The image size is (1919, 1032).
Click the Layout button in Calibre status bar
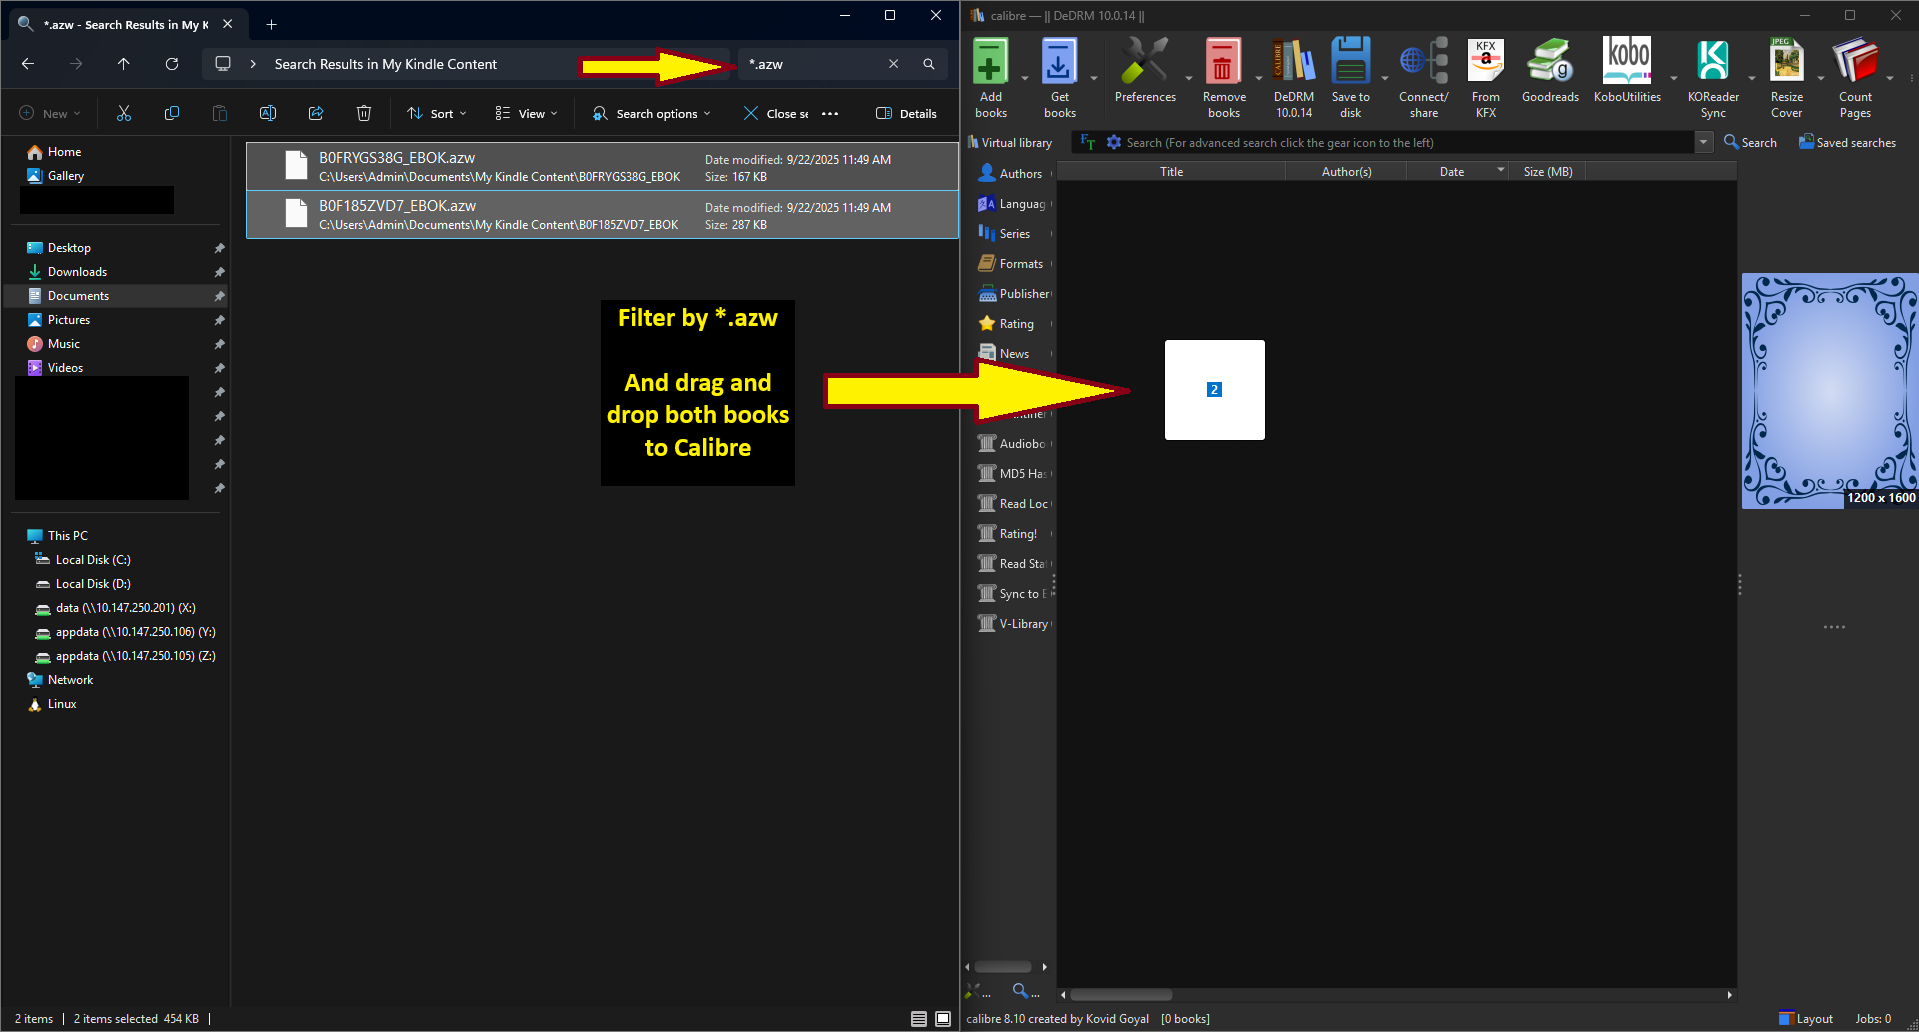pyautogui.click(x=1806, y=1019)
